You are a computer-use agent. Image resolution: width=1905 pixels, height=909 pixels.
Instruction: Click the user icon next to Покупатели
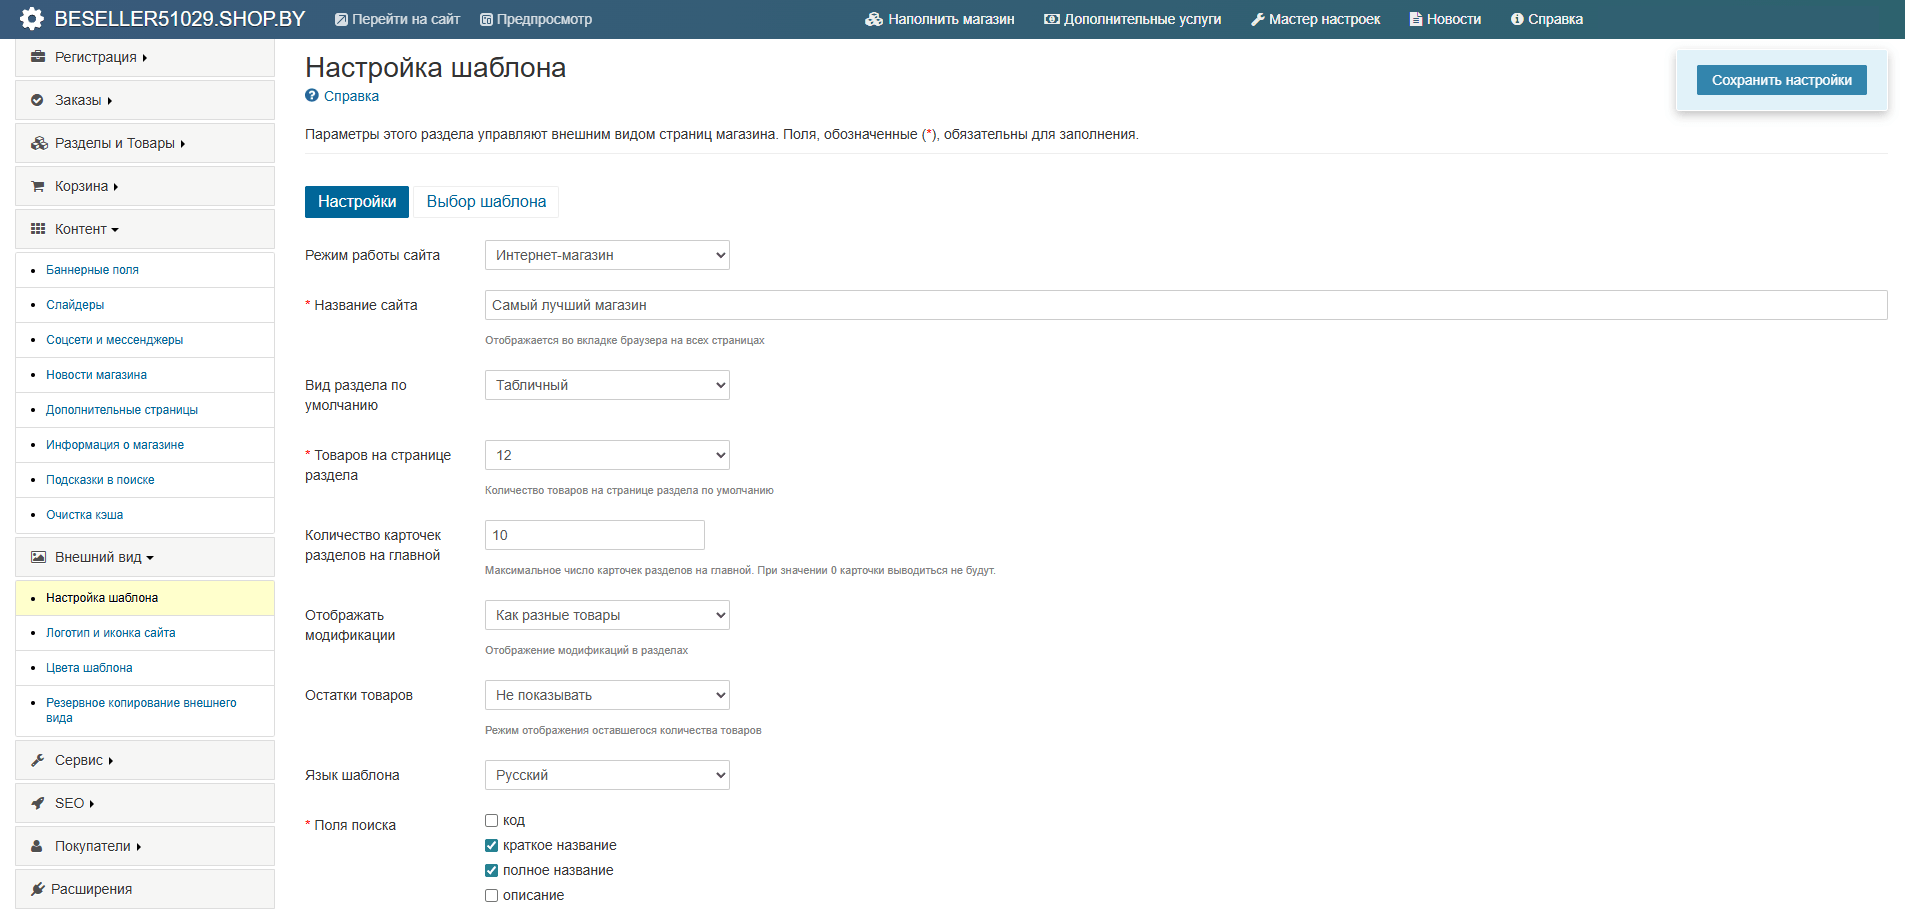point(38,846)
